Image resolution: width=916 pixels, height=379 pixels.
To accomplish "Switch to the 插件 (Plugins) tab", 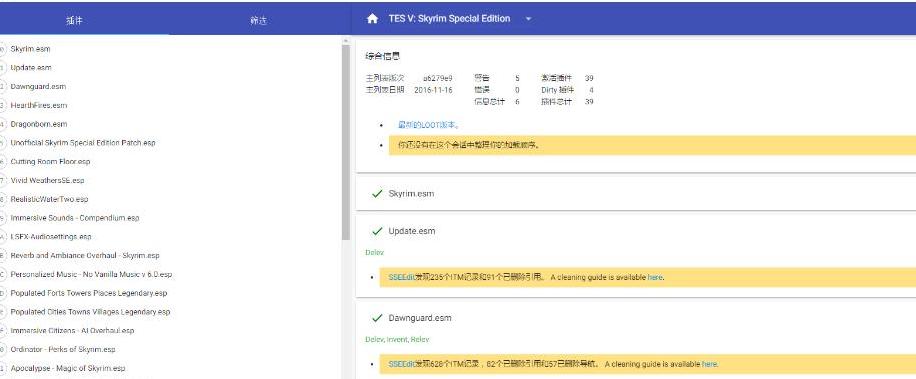I will point(74,20).
